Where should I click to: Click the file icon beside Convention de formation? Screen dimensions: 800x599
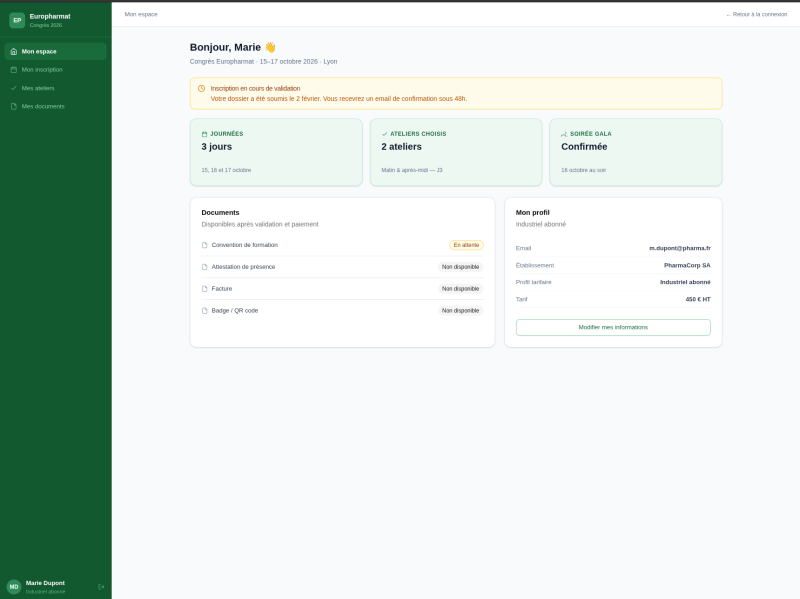[205, 245]
